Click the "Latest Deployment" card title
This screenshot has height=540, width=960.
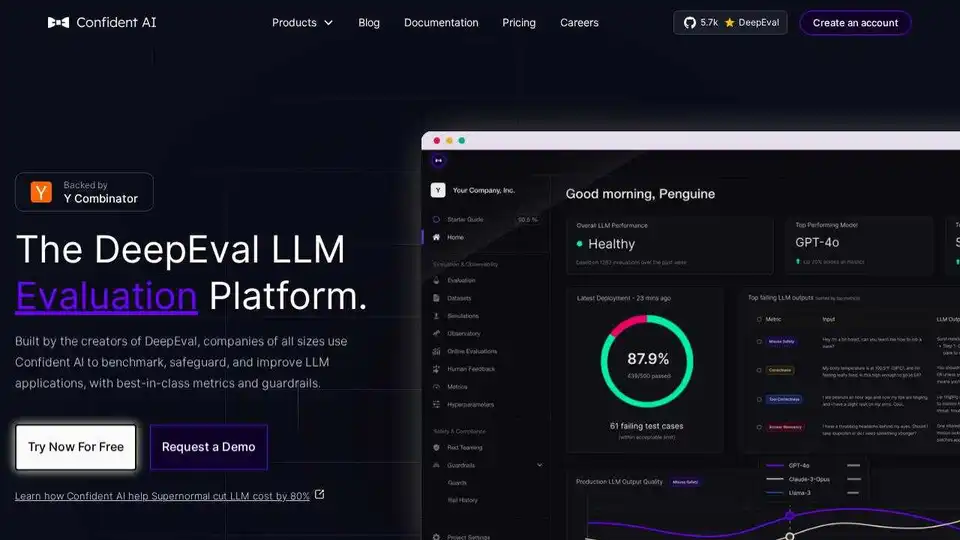pos(623,298)
